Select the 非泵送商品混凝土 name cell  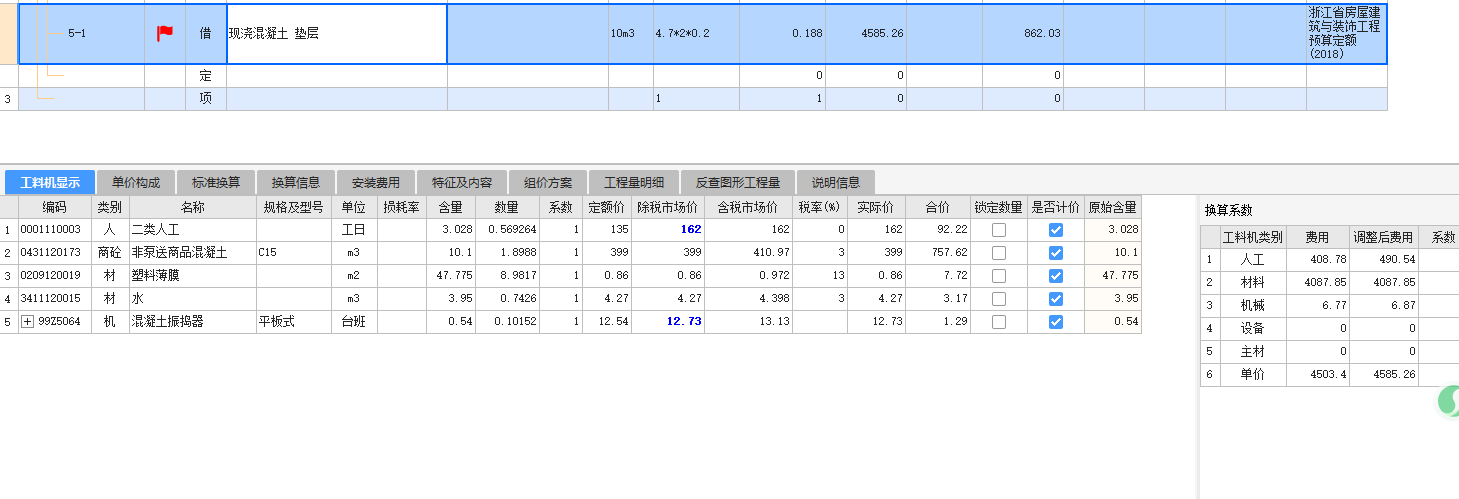[x=192, y=253]
